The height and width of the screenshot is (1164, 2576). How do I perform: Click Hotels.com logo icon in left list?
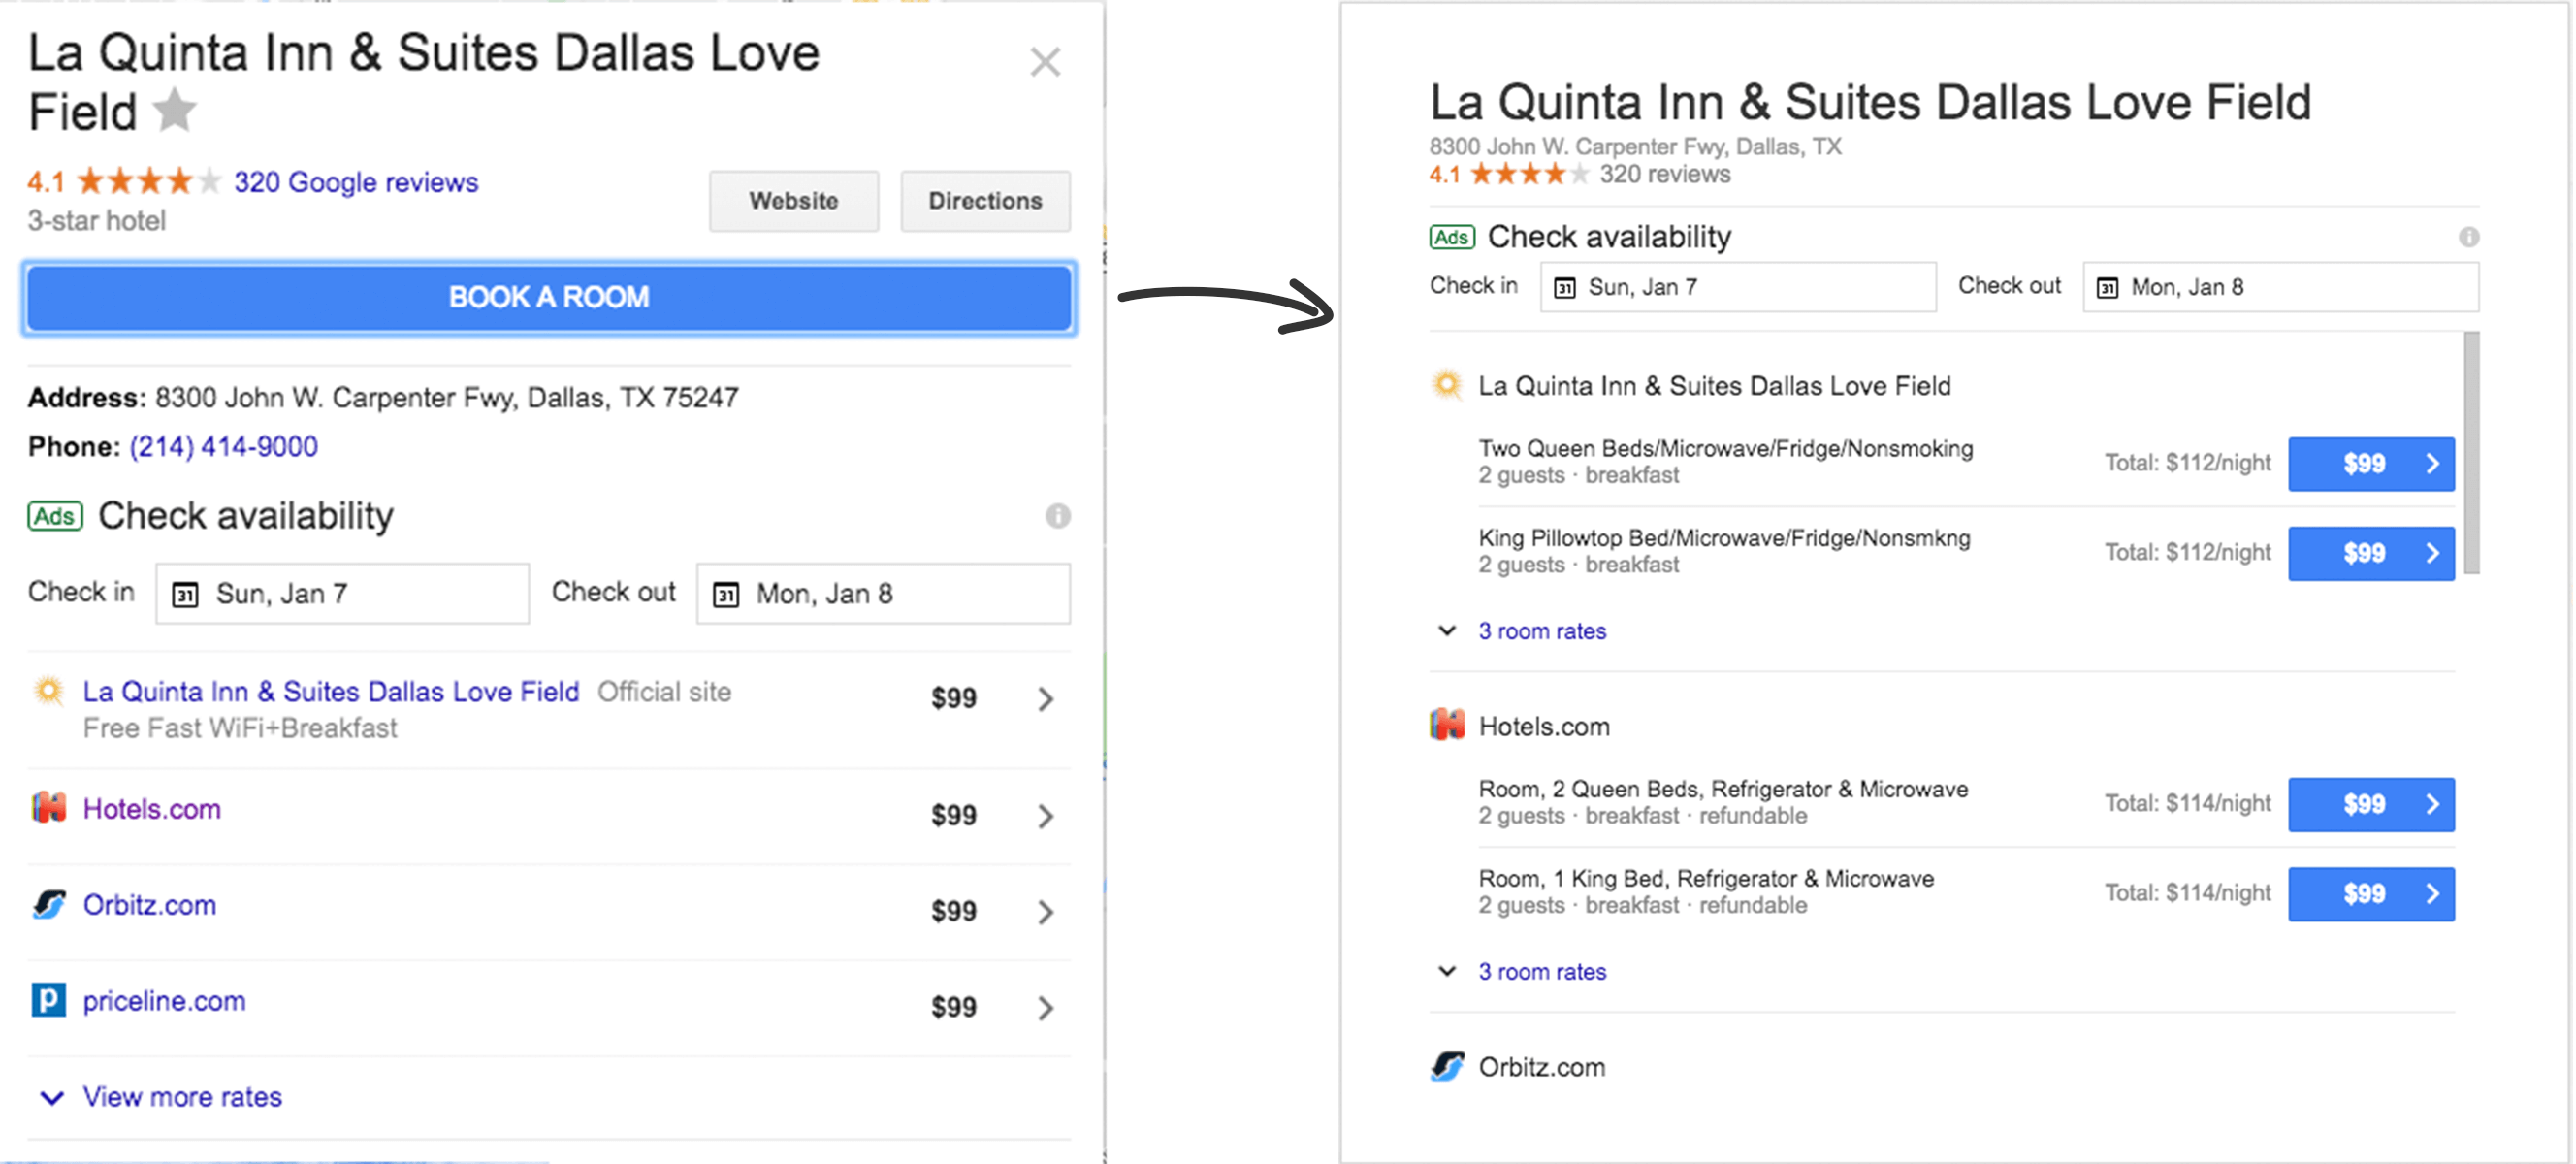point(48,807)
